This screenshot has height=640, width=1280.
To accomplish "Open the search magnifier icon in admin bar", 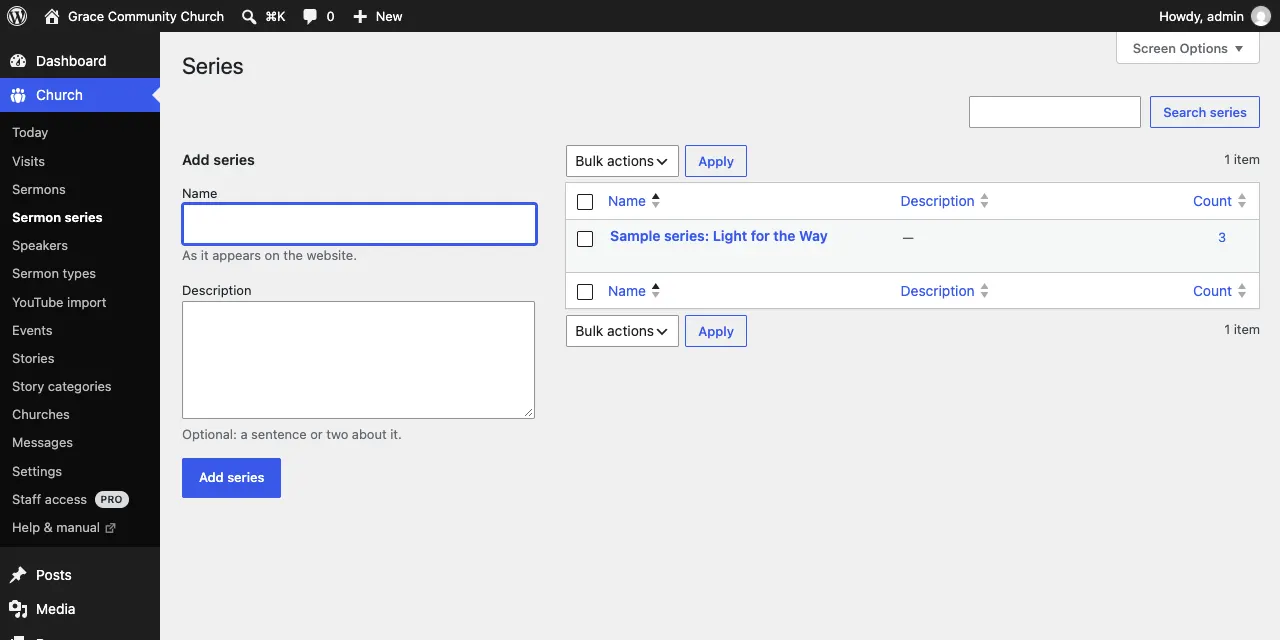I will click(249, 16).
